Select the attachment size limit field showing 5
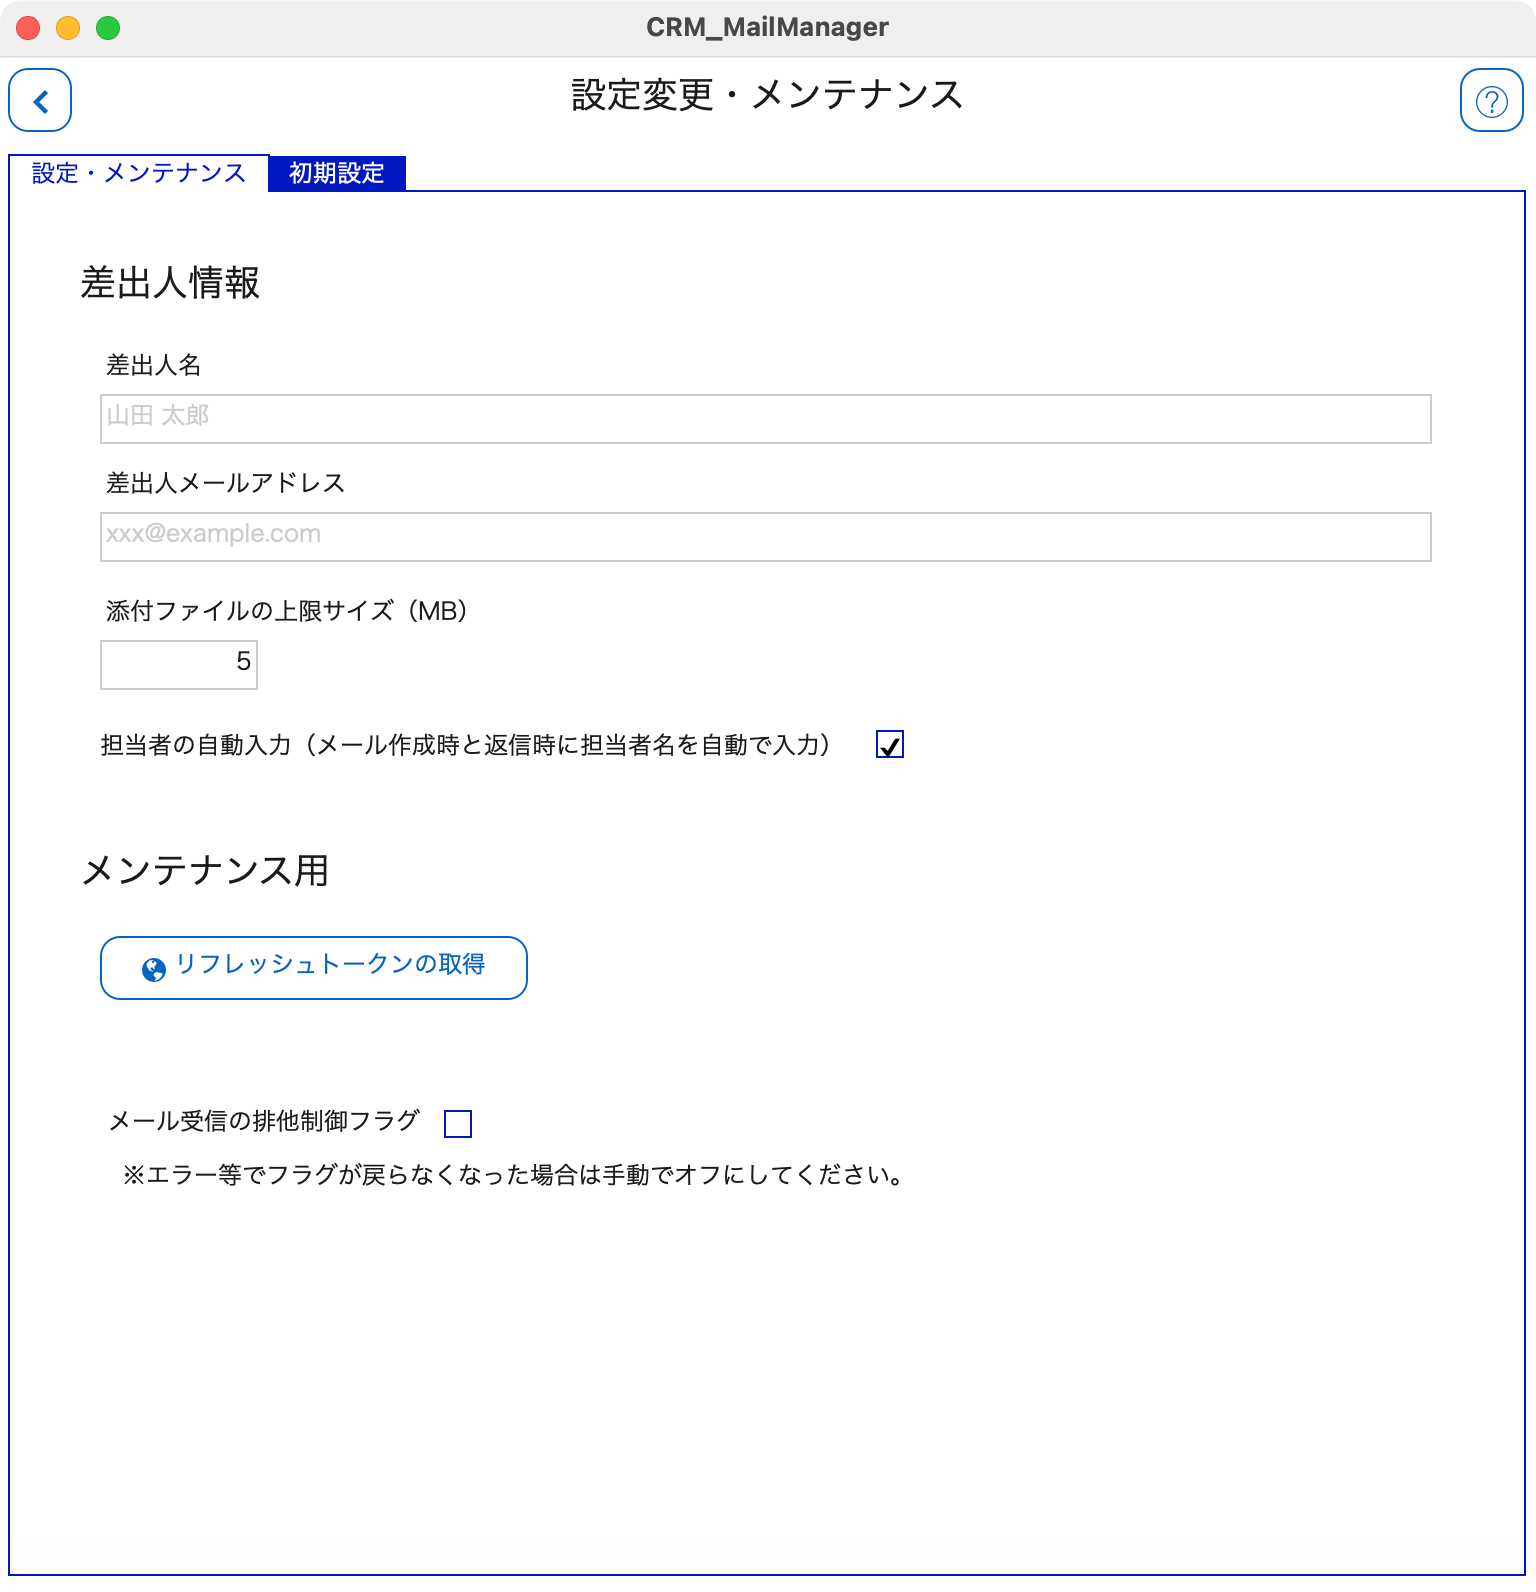The width and height of the screenshot is (1536, 1592). coord(179,665)
